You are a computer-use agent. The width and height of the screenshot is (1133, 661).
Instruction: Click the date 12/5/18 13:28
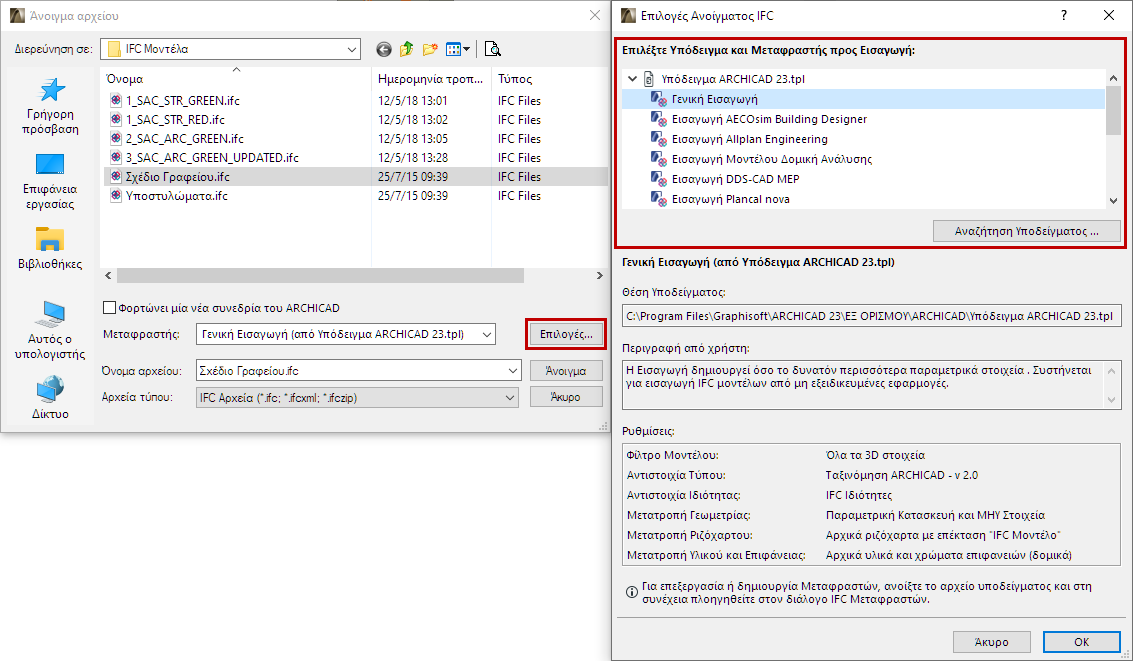pyautogui.click(x=413, y=157)
